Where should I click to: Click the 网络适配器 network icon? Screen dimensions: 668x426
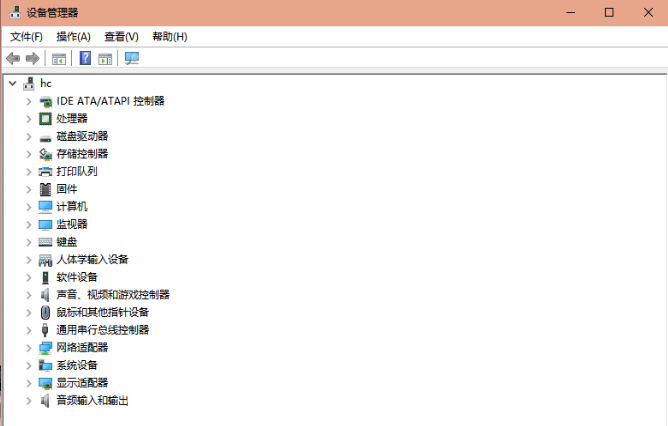pos(45,348)
